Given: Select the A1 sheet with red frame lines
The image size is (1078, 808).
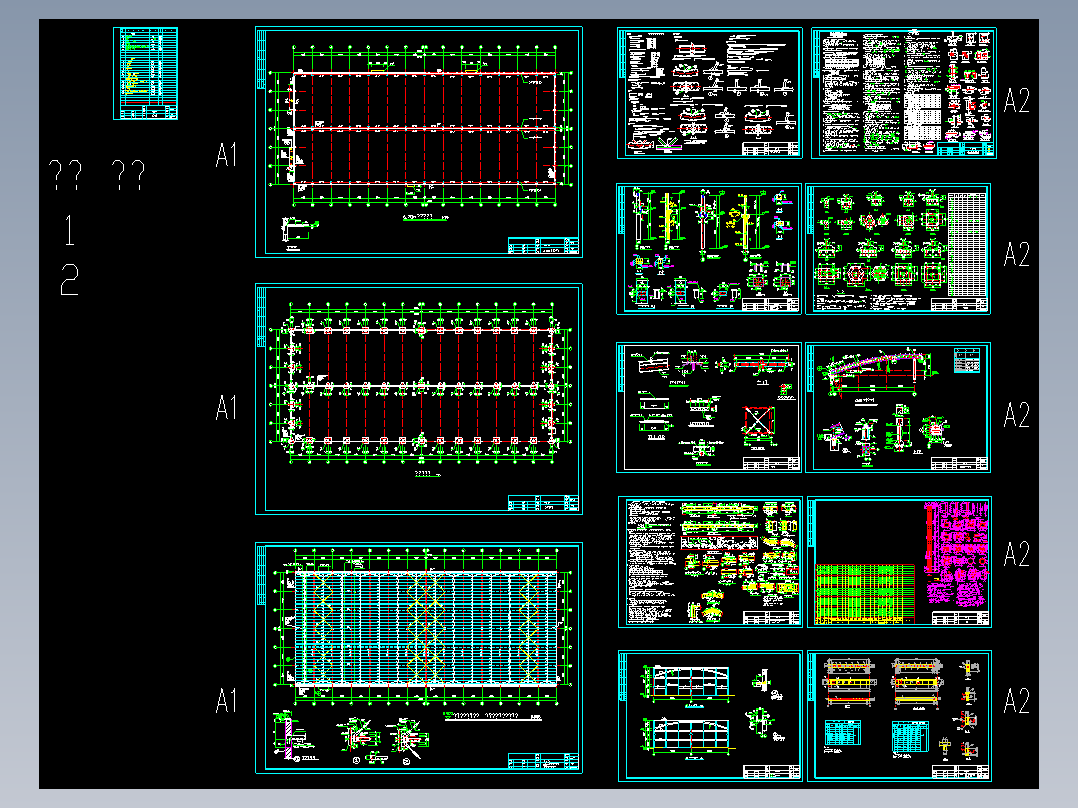Looking at the screenshot, I should point(419,142).
